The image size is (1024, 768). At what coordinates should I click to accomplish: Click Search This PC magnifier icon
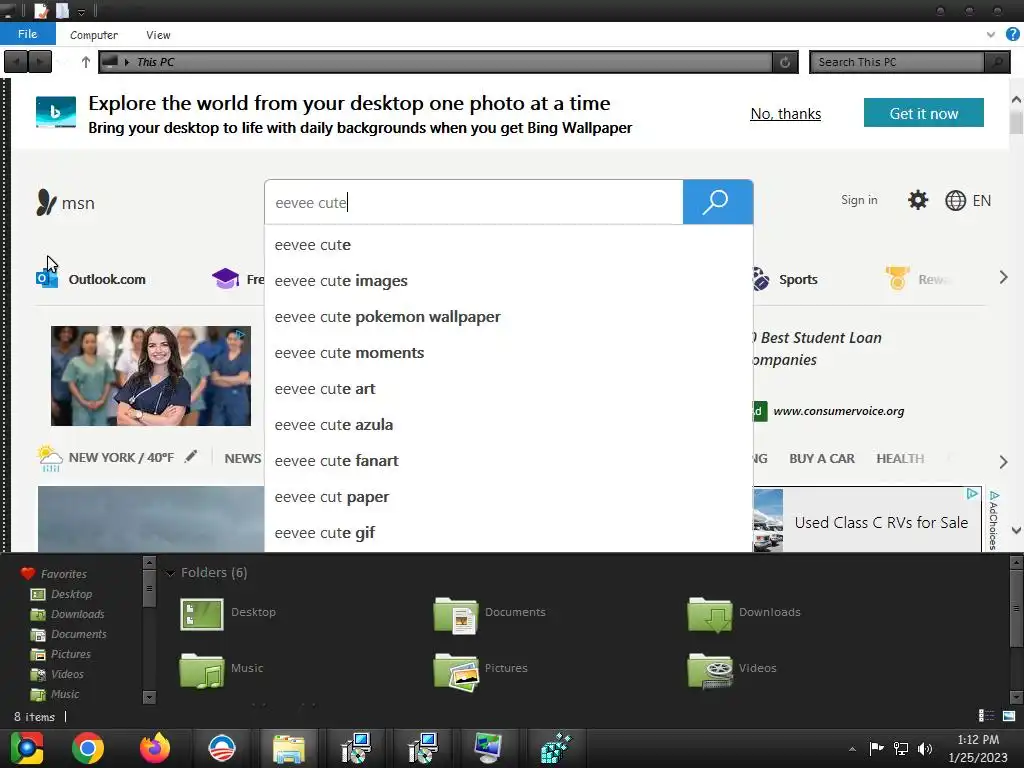click(997, 62)
